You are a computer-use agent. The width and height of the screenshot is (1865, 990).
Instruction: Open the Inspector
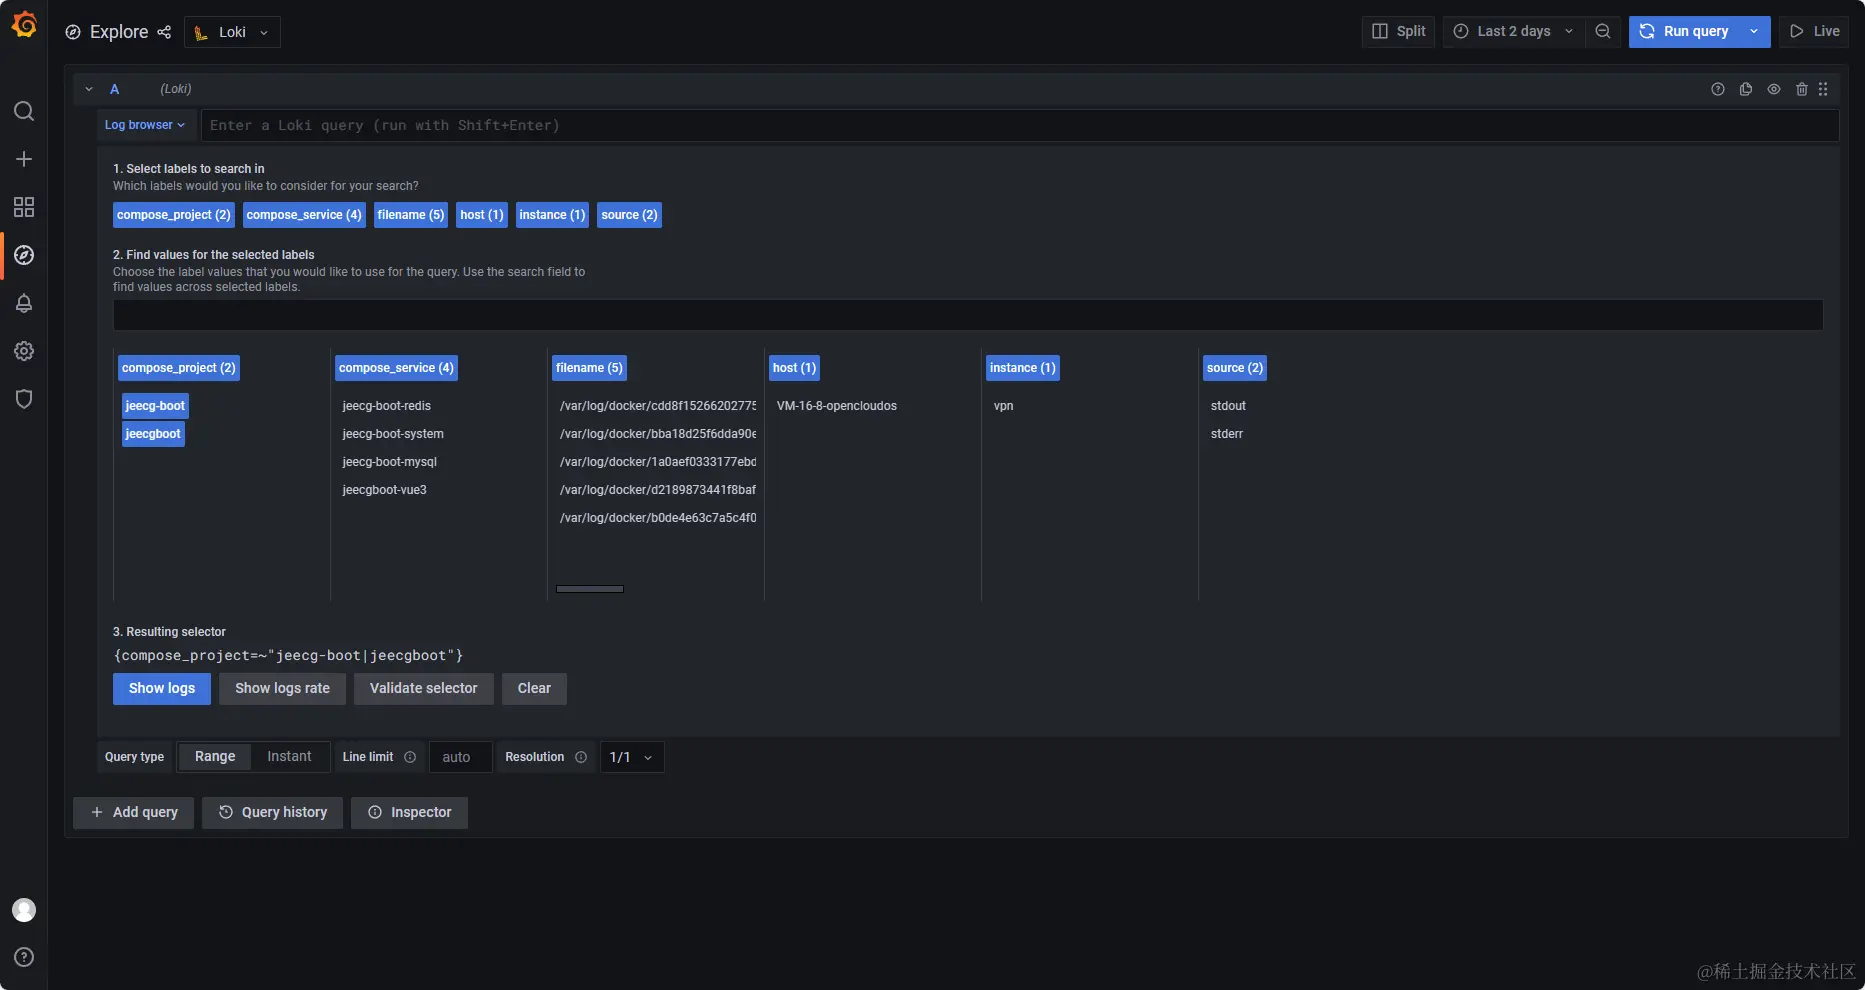coord(409,813)
